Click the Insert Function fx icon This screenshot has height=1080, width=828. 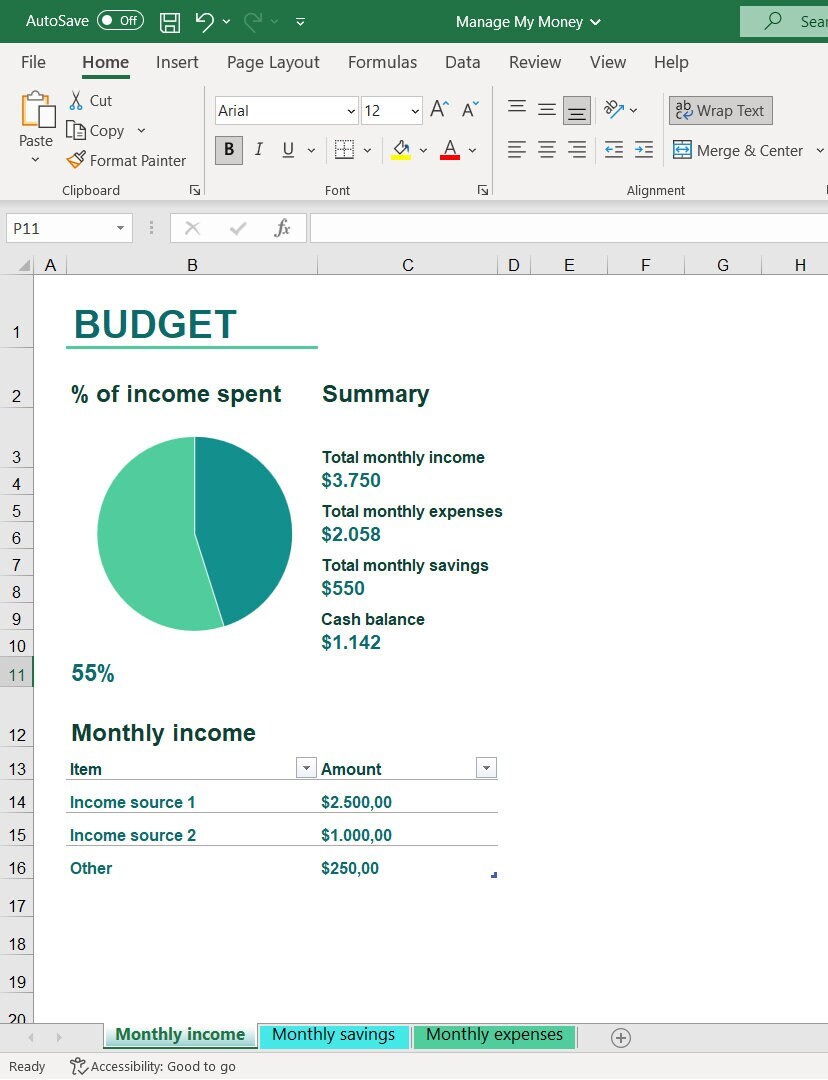[x=282, y=228]
